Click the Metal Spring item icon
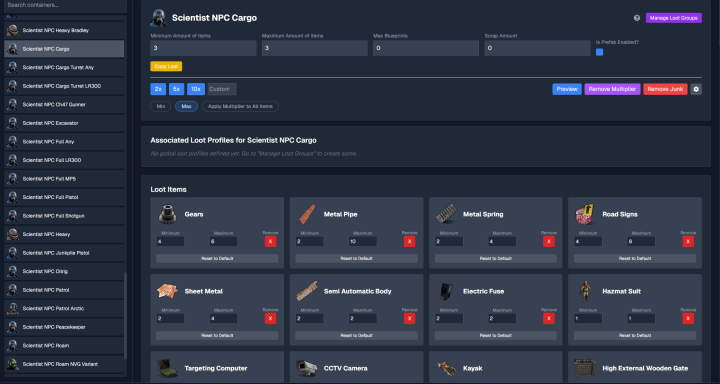Image resolution: width=720 pixels, height=384 pixels. click(446, 214)
